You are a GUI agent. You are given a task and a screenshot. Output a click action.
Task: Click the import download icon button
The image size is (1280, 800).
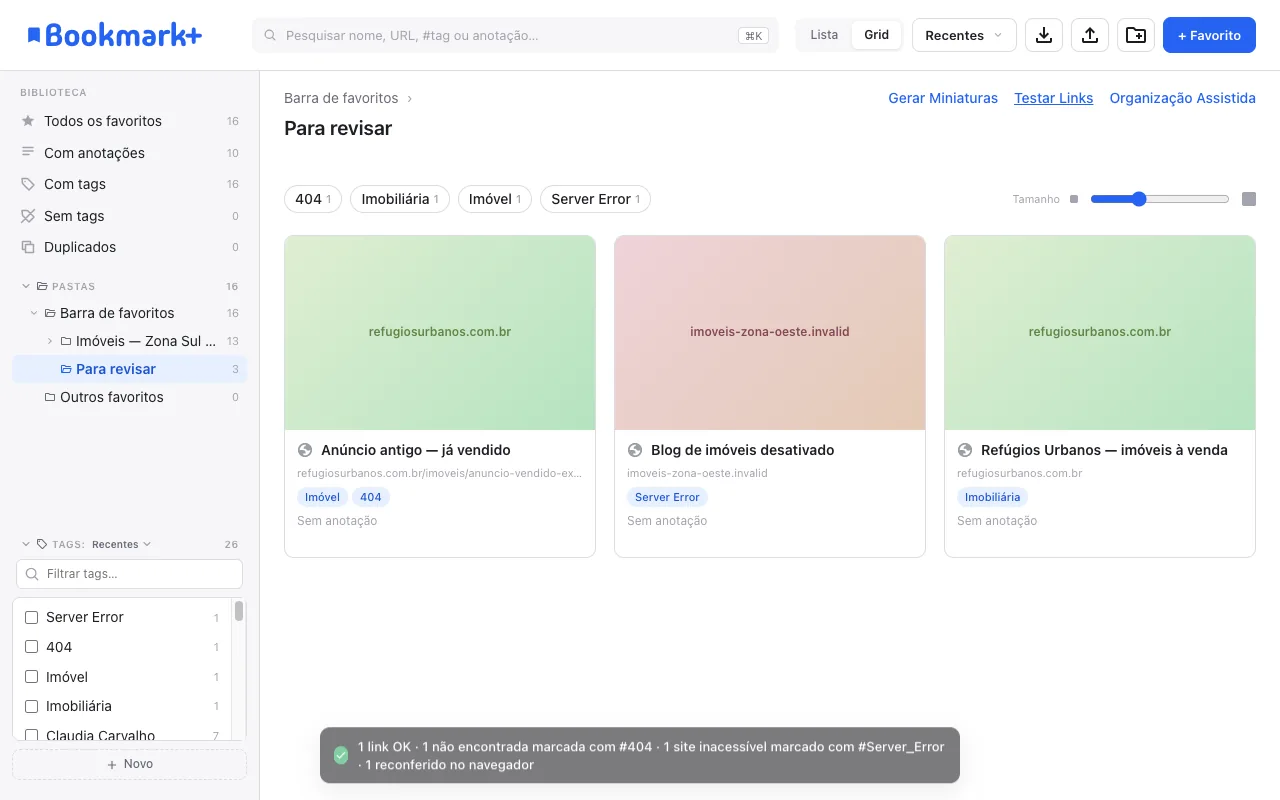[1043, 35]
